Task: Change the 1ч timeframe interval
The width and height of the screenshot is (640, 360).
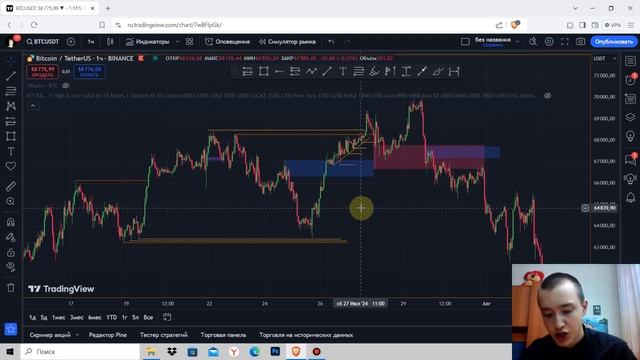Action: [x=91, y=42]
